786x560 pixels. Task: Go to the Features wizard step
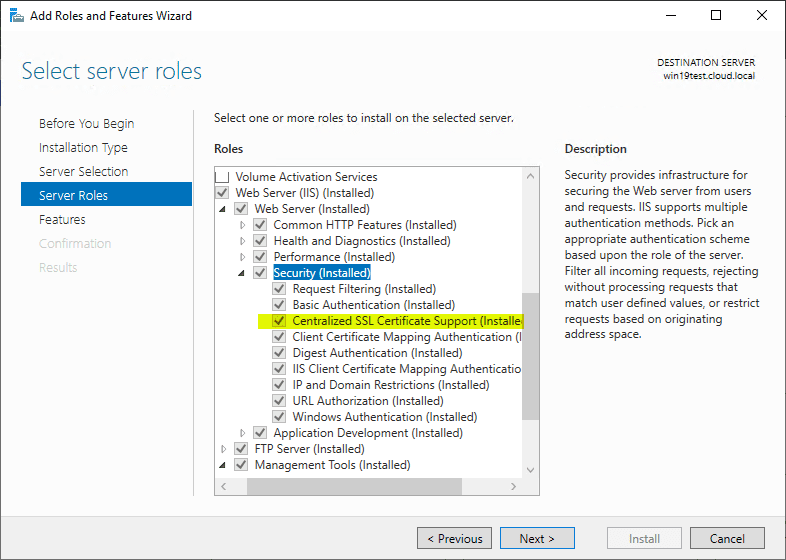coord(62,220)
